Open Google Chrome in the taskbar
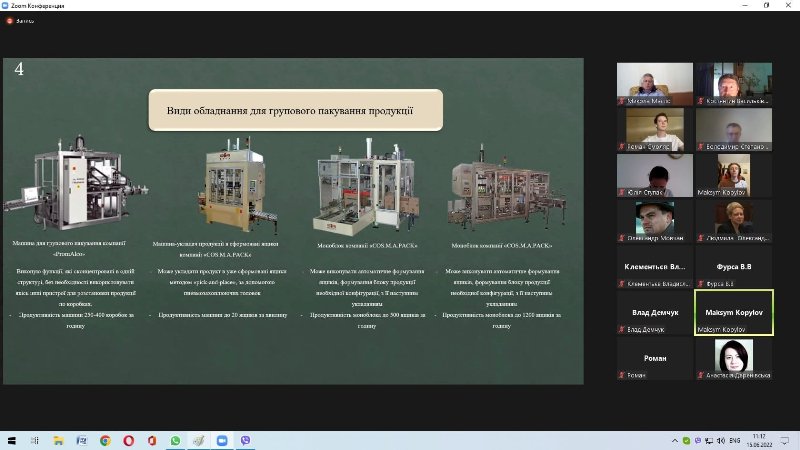This screenshot has width=800, height=450. (x=105, y=440)
